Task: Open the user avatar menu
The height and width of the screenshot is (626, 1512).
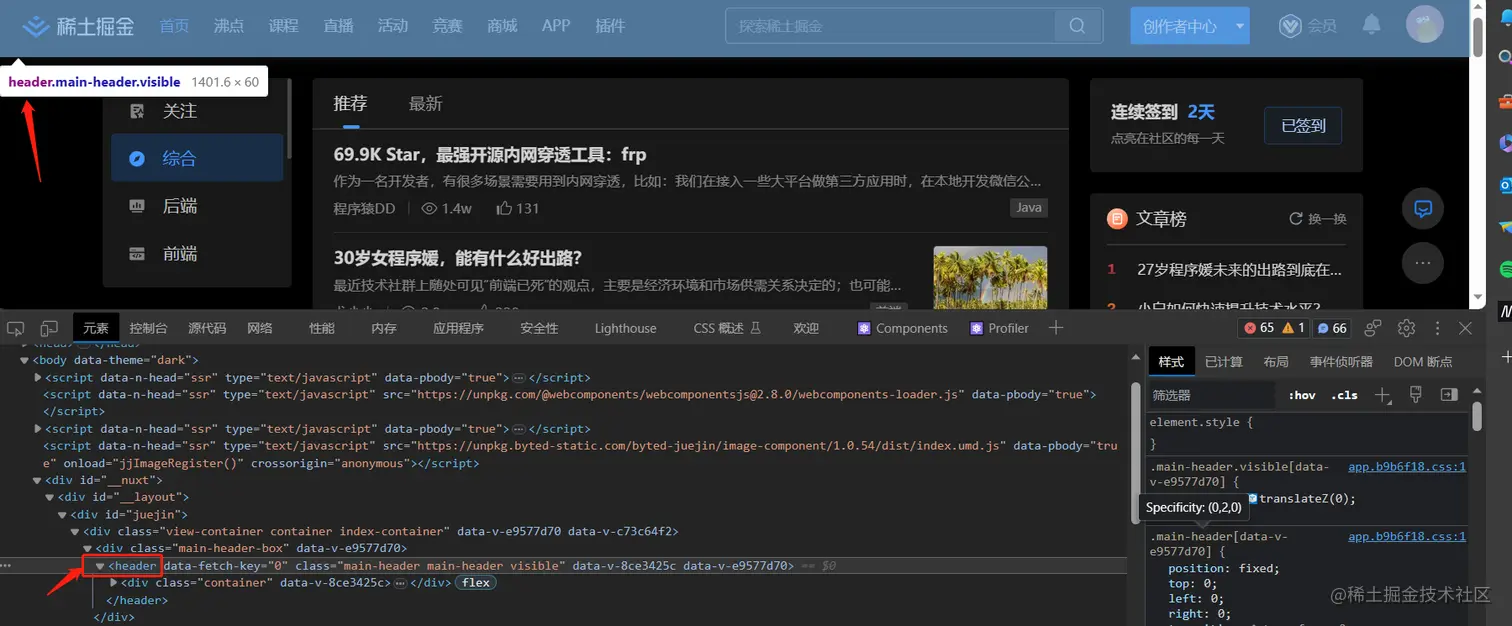Action: [x=1424, y=25]
